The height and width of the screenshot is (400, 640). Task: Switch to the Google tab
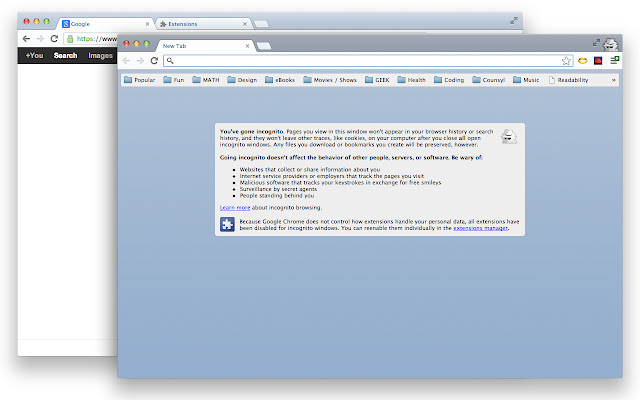(106, 24)
